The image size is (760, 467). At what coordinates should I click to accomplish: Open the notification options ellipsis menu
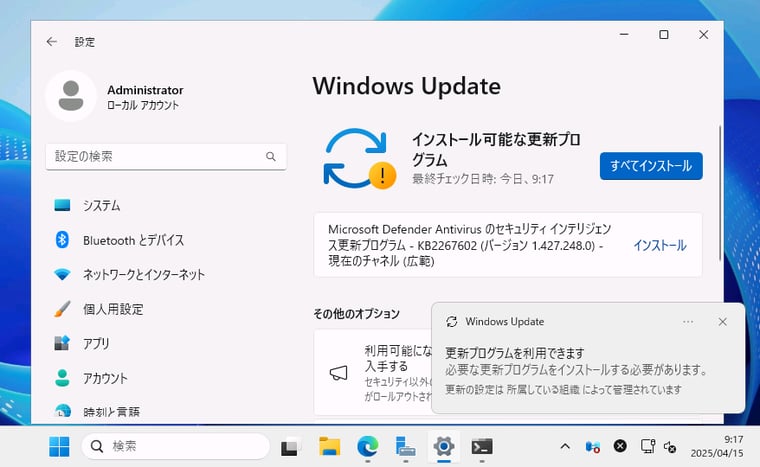click(x=688, y=322)
